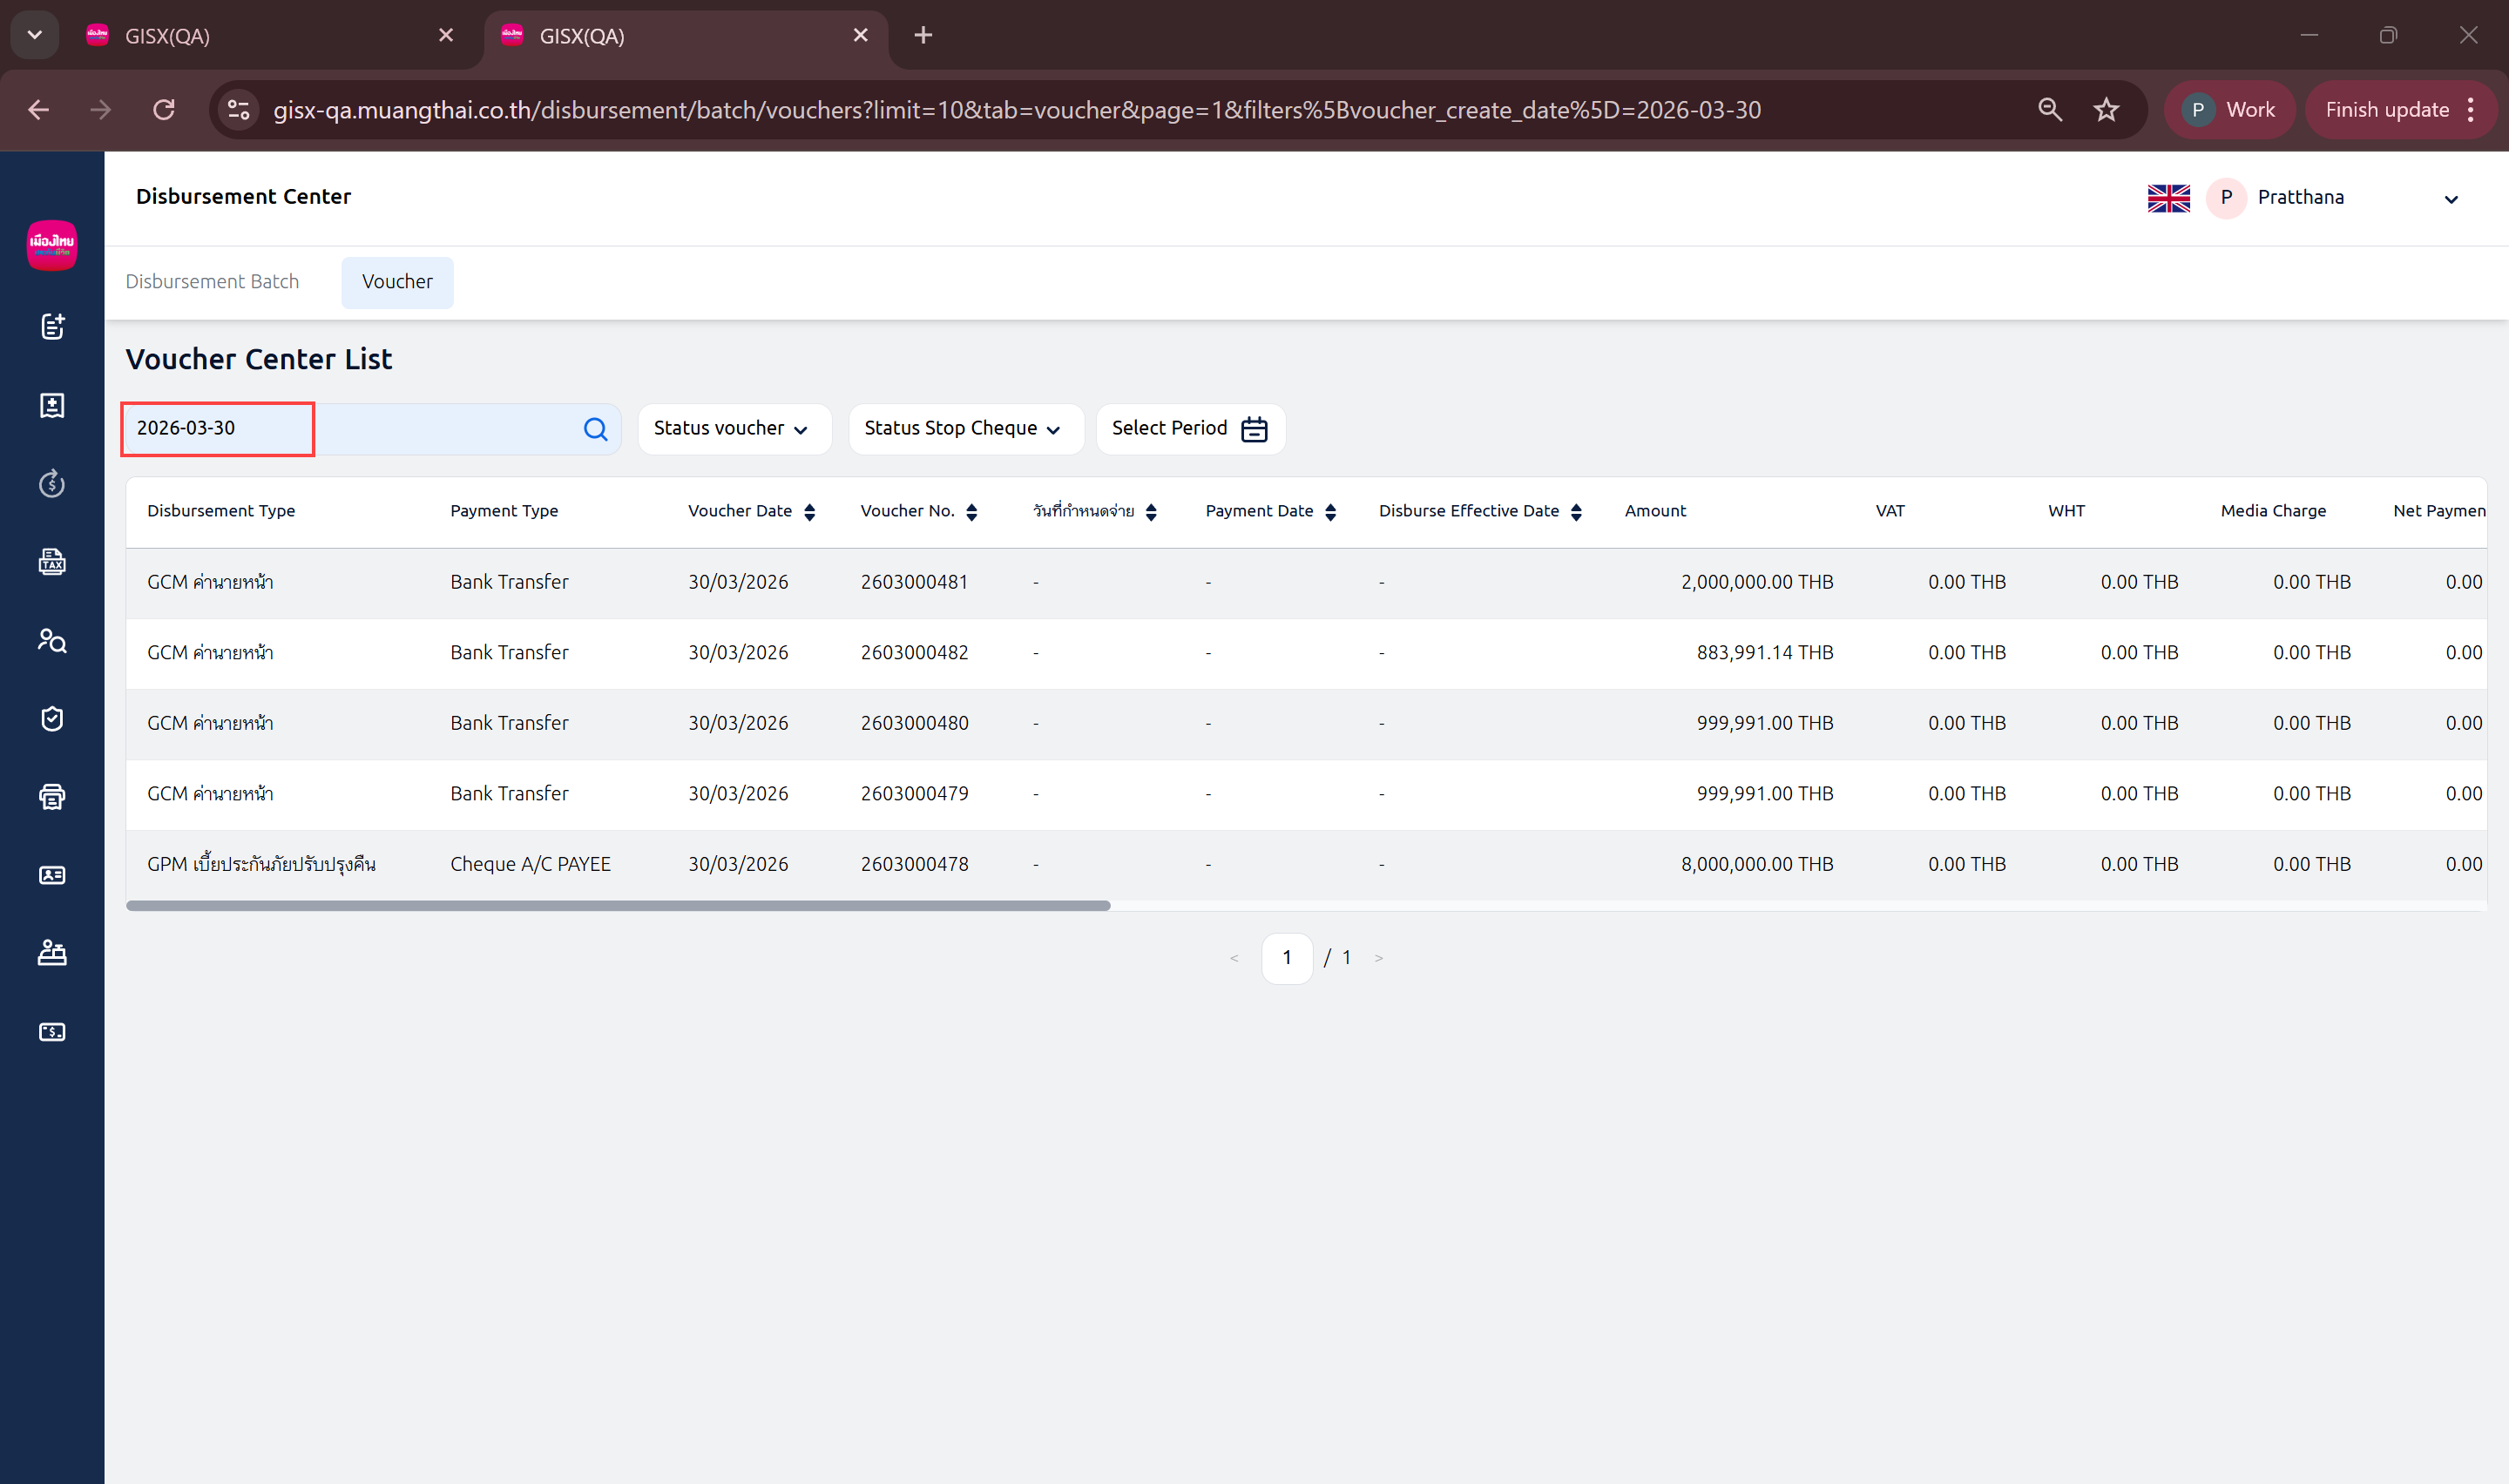Toggle sort on Voucher No. column
The image size is (2509, 1484).
click(971, 512)
